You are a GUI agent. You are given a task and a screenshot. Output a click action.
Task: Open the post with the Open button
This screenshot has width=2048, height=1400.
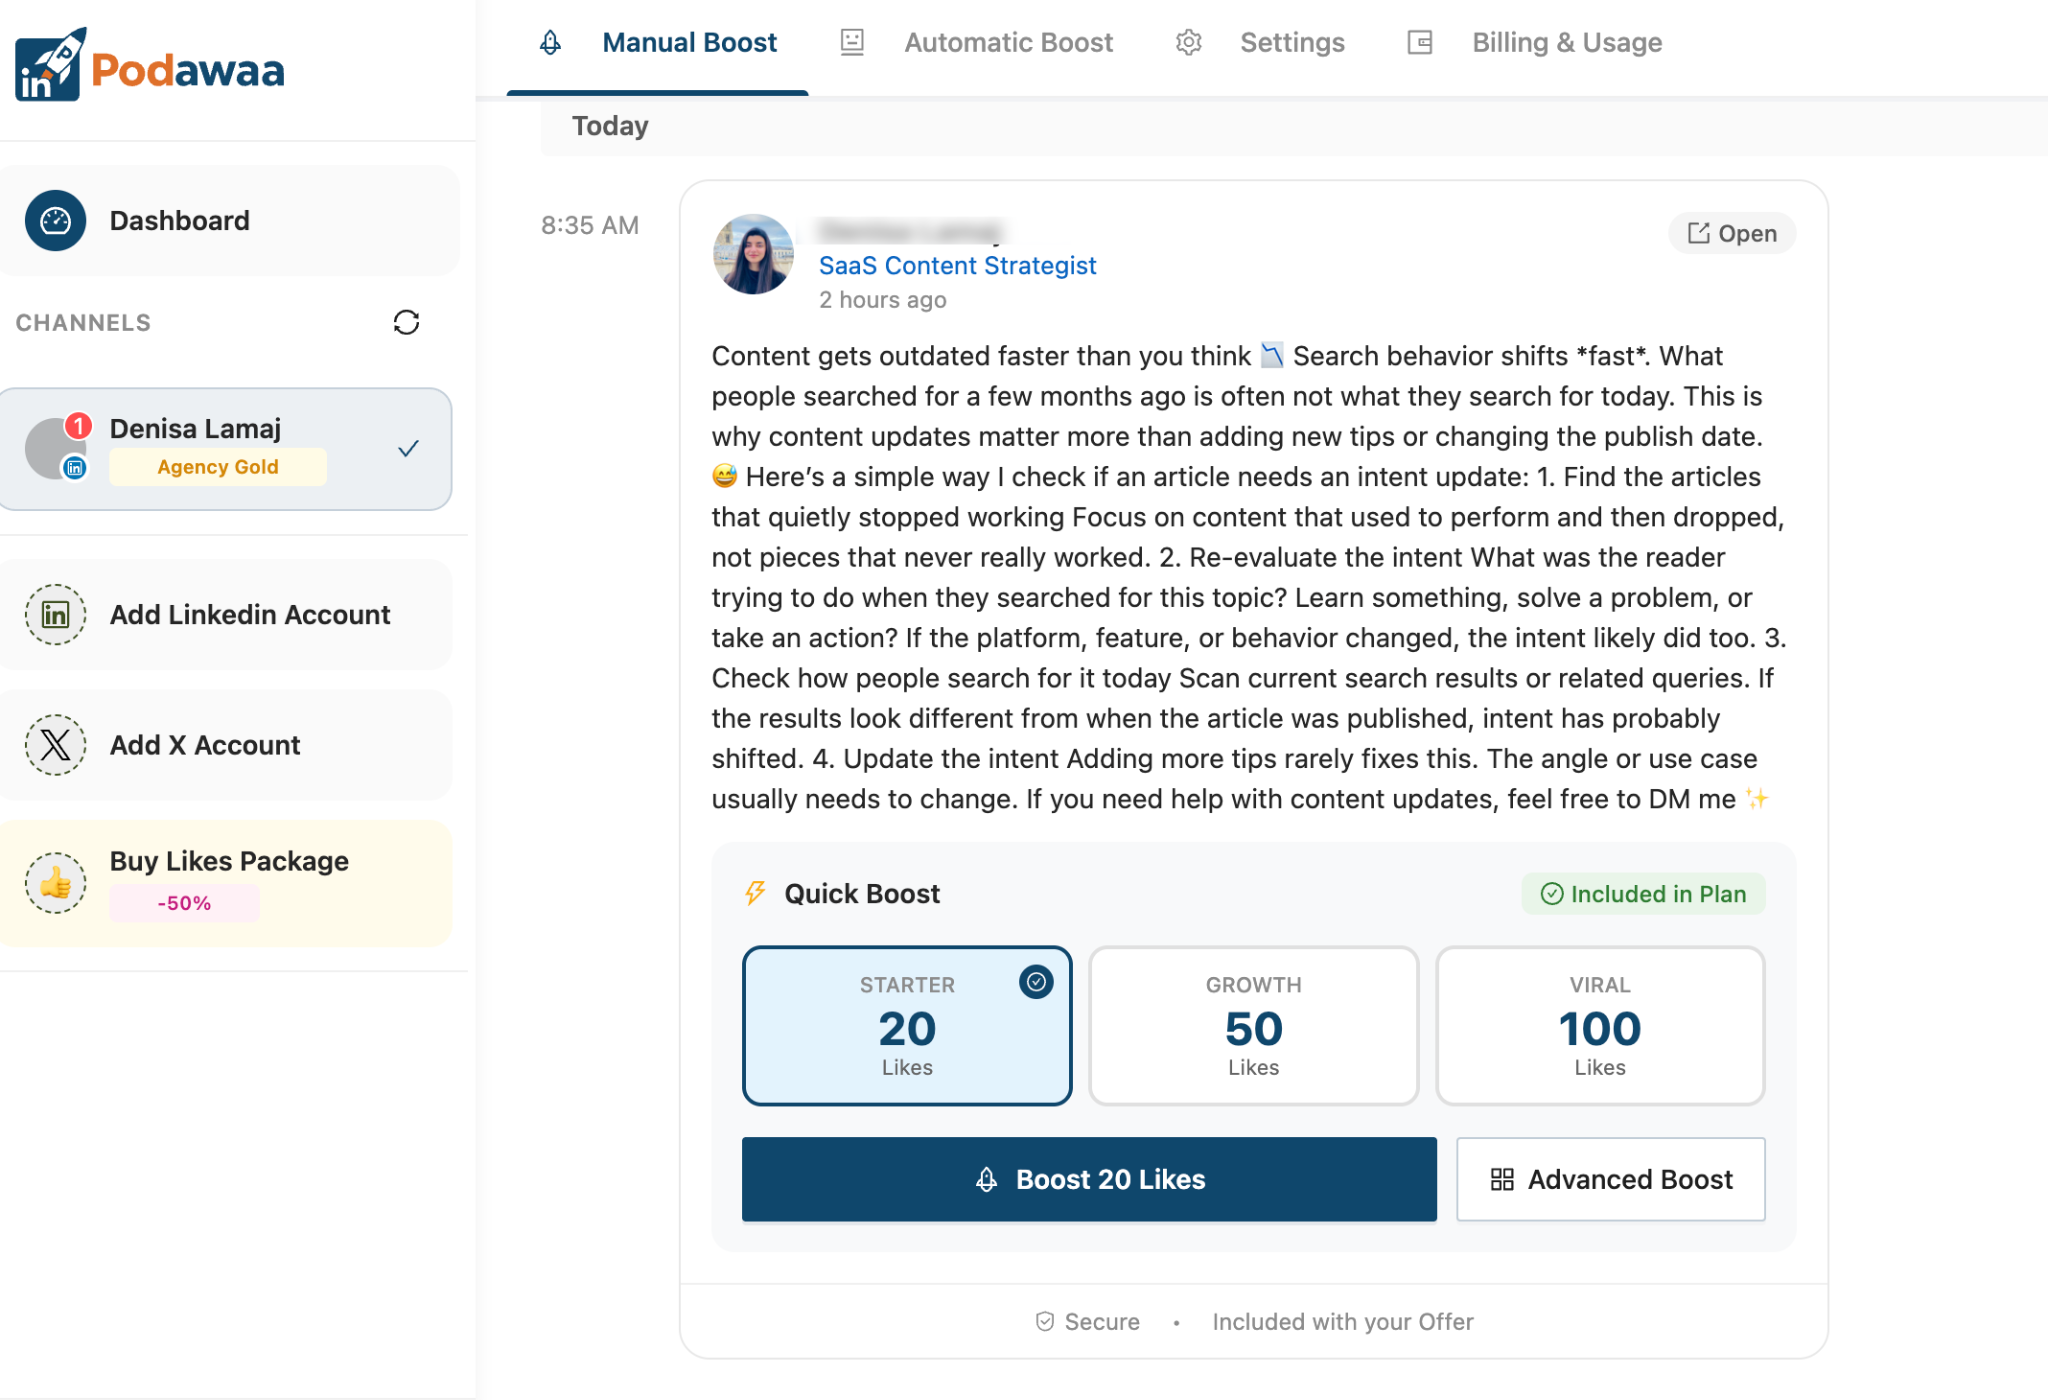point(1731,233)
